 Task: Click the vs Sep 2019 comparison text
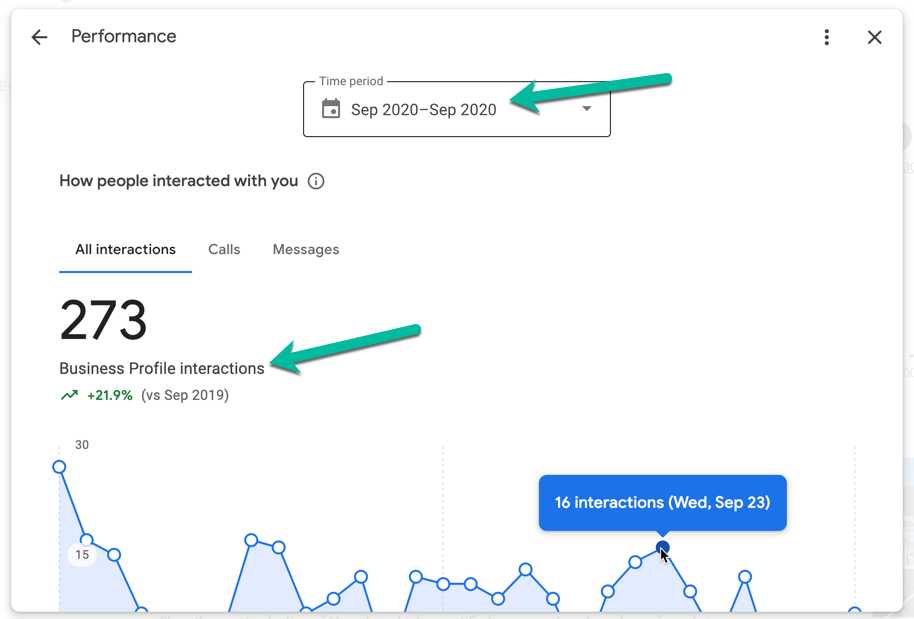[x=185, y=395]
